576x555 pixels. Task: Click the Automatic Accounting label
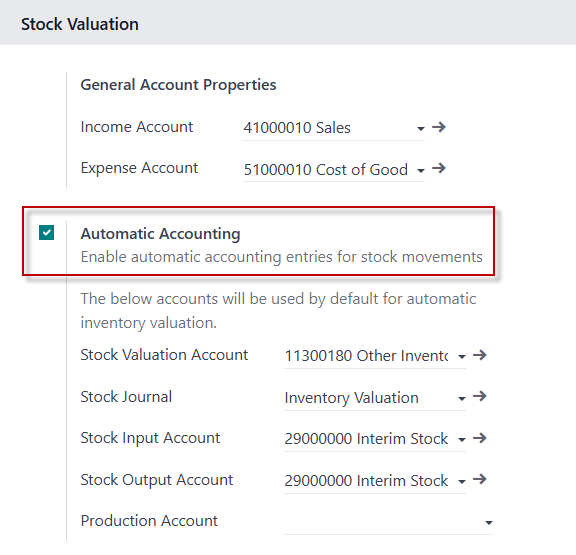pyautogui.click(x=160, y=234)
